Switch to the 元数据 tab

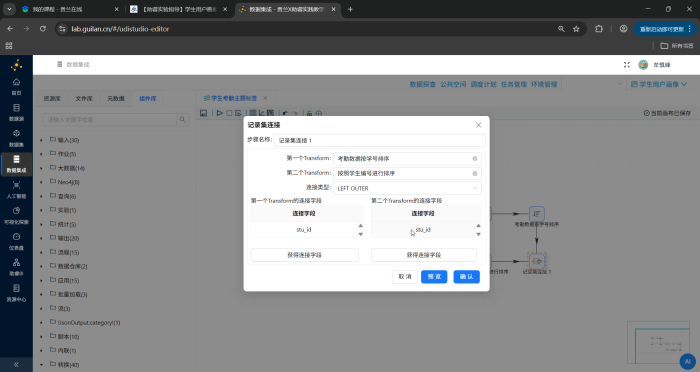click(x=116, y=98)
